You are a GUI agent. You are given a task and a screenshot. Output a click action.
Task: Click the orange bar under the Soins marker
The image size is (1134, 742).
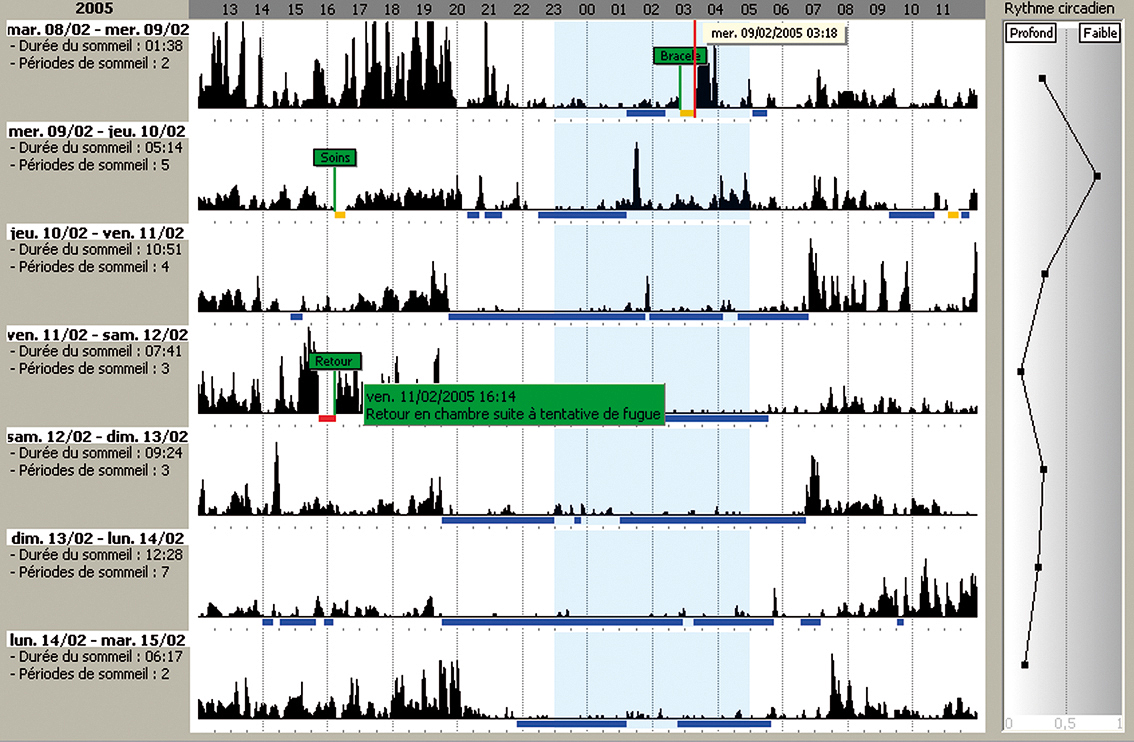[340, 215]
